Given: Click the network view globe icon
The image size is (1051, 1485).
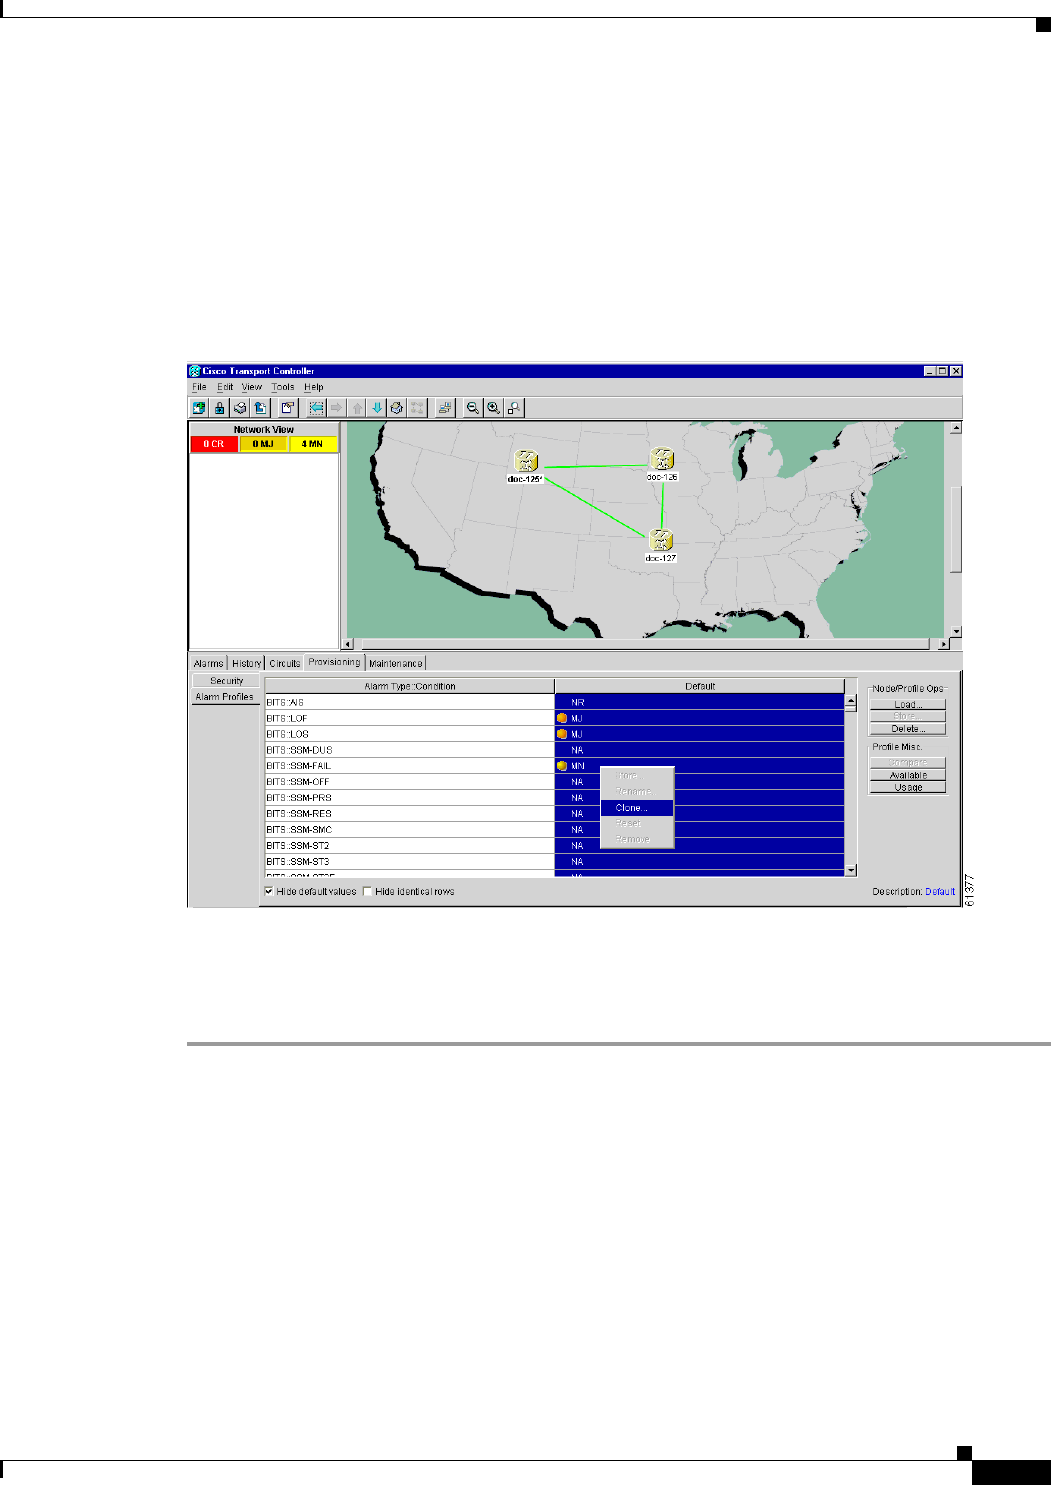Looking at the screenshot, I should pos(397,408).
